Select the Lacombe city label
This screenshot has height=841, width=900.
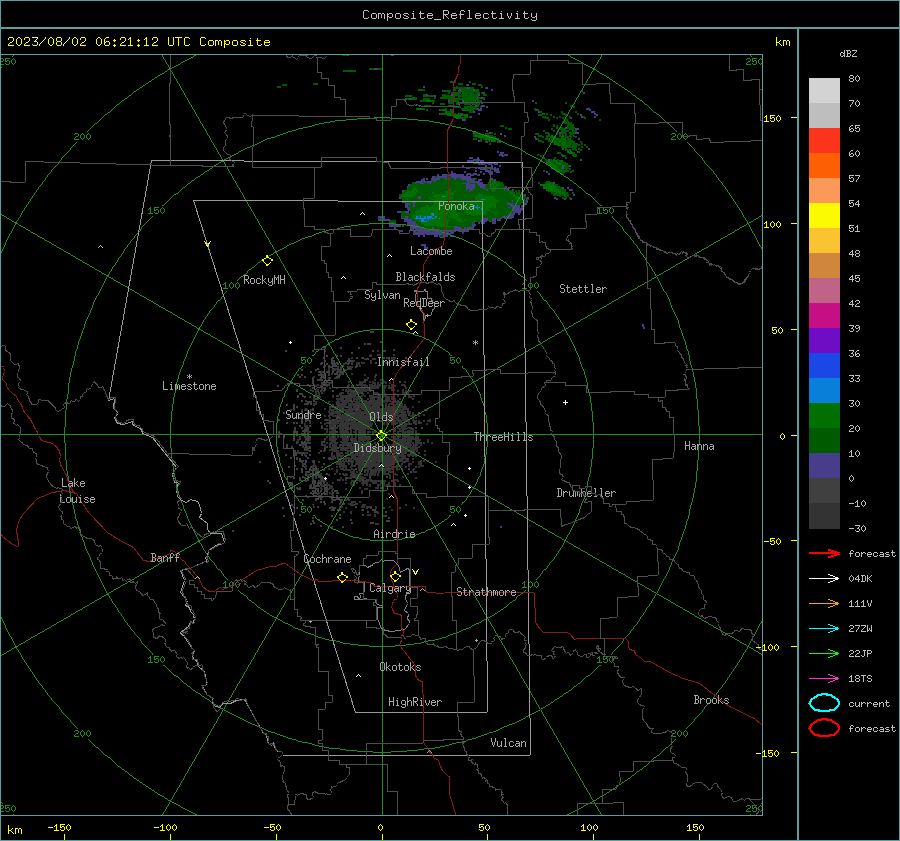tap(431, 251)
